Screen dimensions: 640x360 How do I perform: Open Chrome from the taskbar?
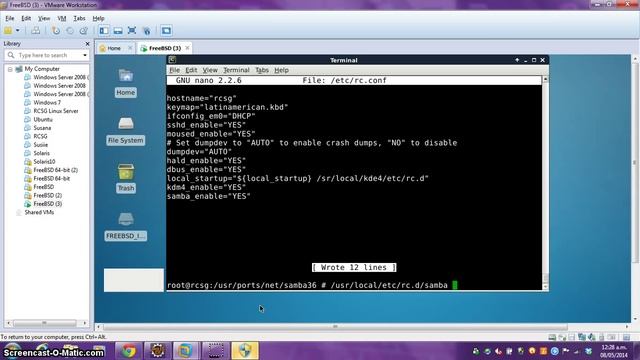(129, 351)
